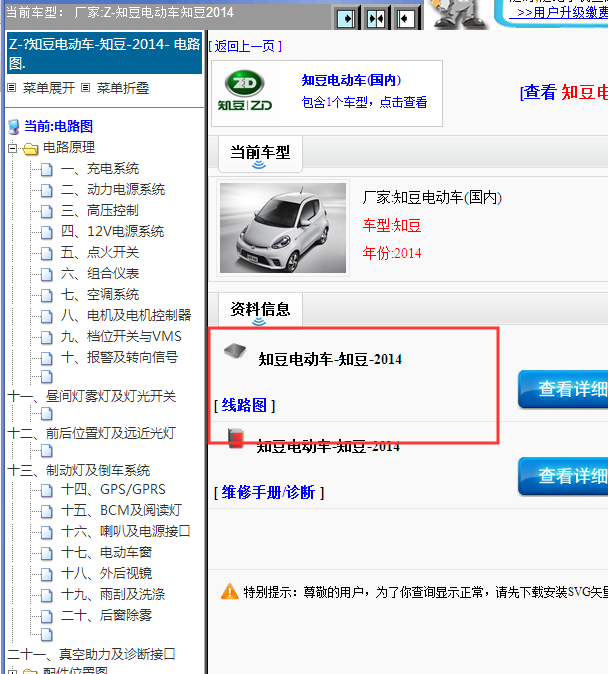Open tree item 十五、BCM及阅读灯
The image size is (608, 674).
click(x=121, y=511)
